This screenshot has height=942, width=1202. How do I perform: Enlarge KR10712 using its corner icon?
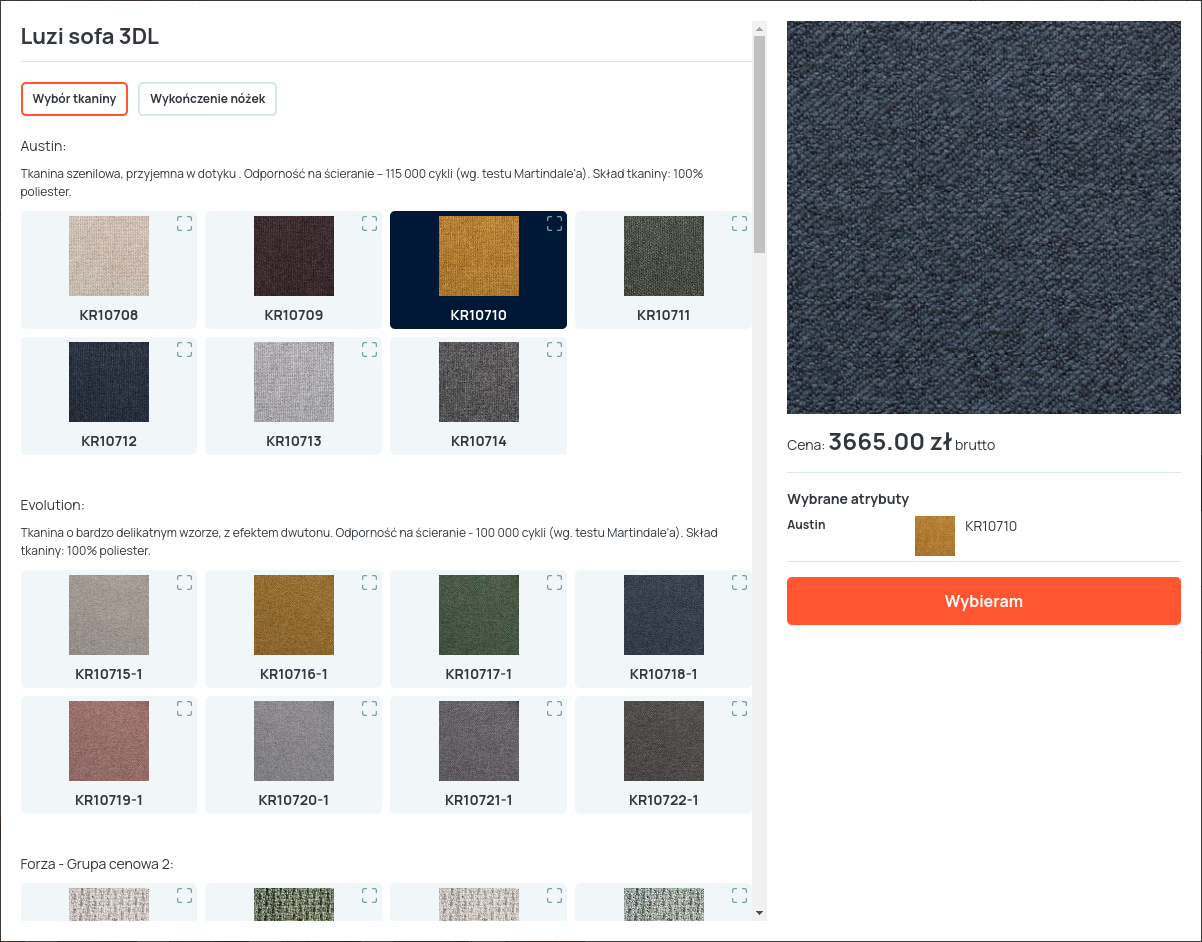(x=184, y=350)
